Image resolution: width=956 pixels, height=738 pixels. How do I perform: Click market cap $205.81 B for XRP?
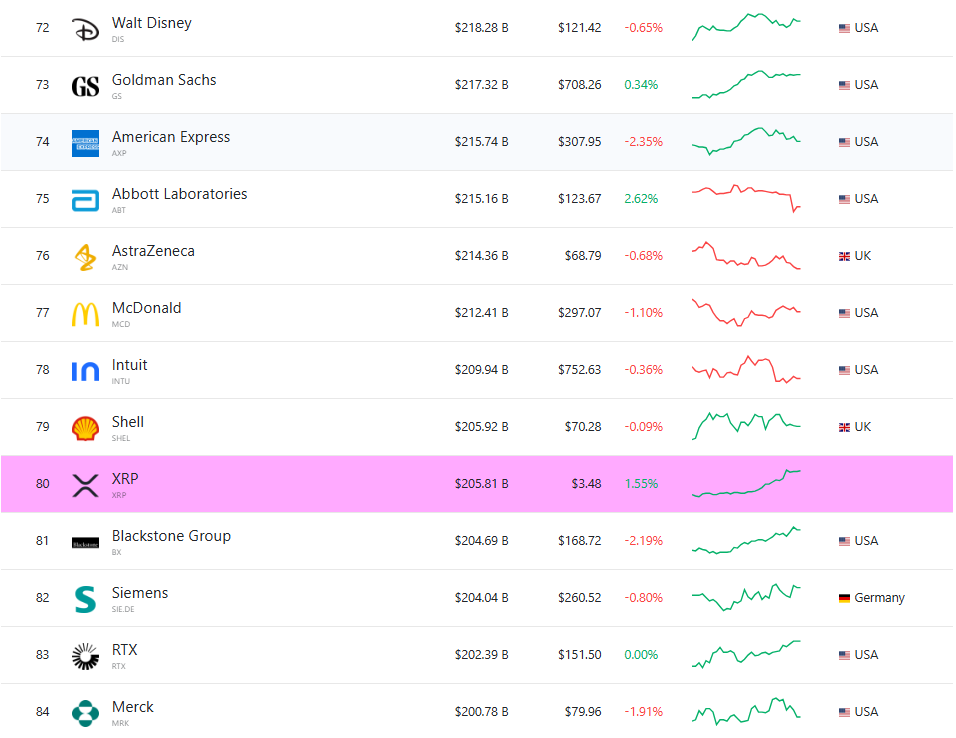[x=482, y=484]
